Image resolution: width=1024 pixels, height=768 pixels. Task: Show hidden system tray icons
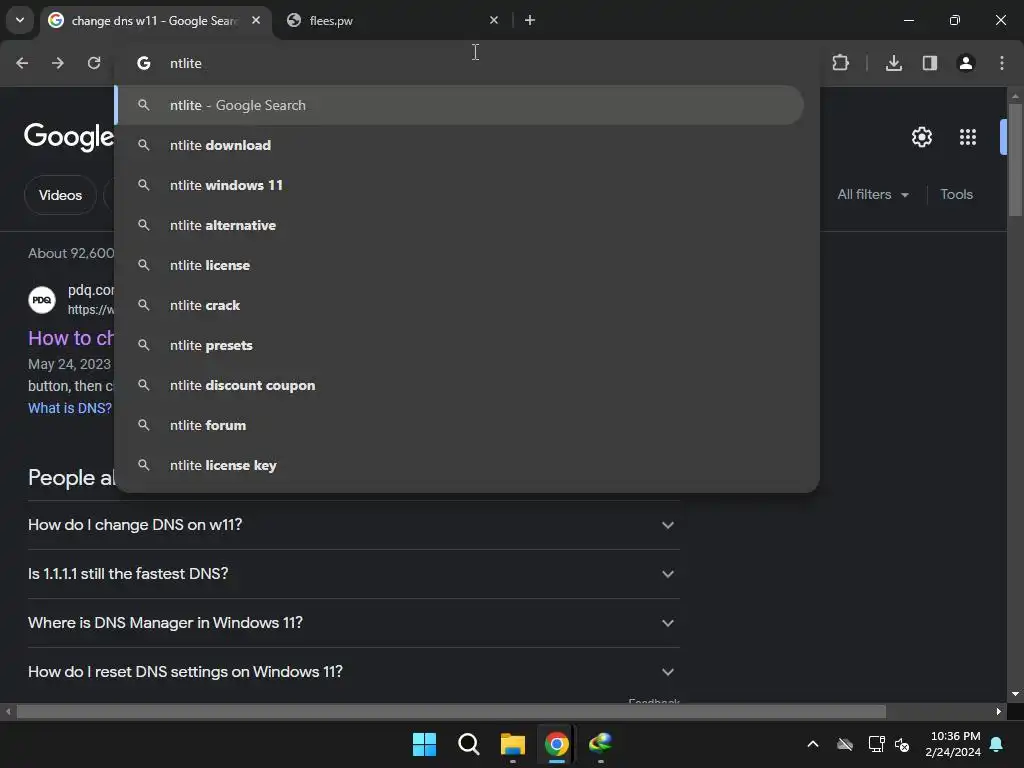tap(813, 744)
